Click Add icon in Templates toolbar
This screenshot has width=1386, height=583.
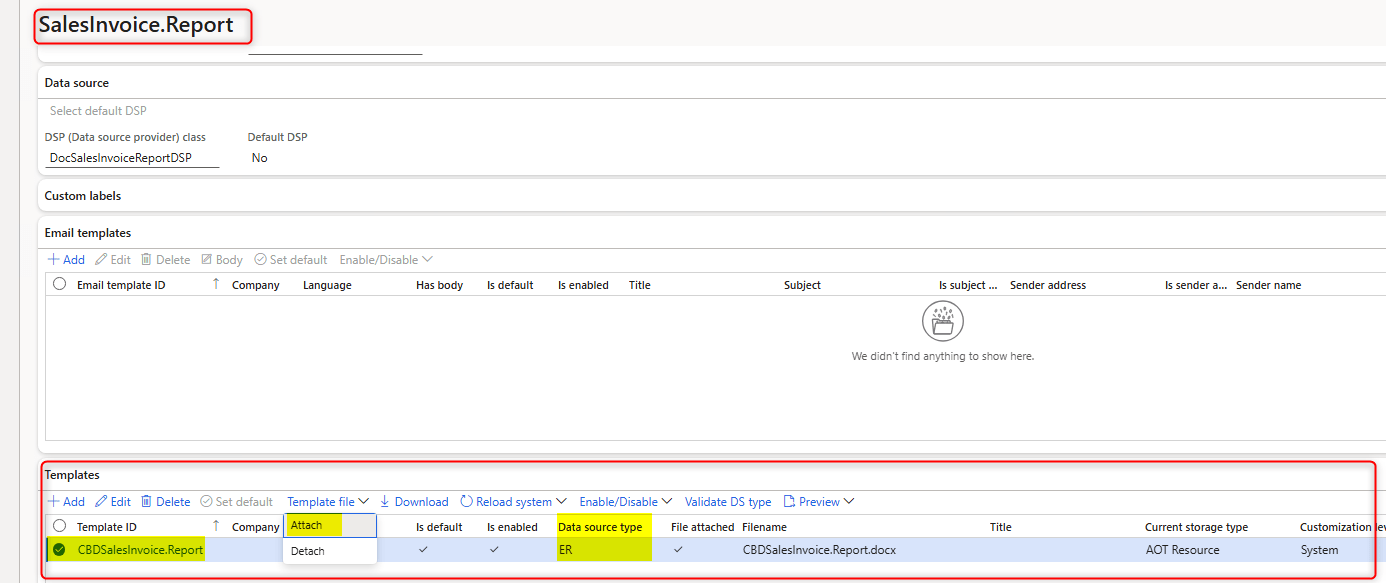[53, 502]
